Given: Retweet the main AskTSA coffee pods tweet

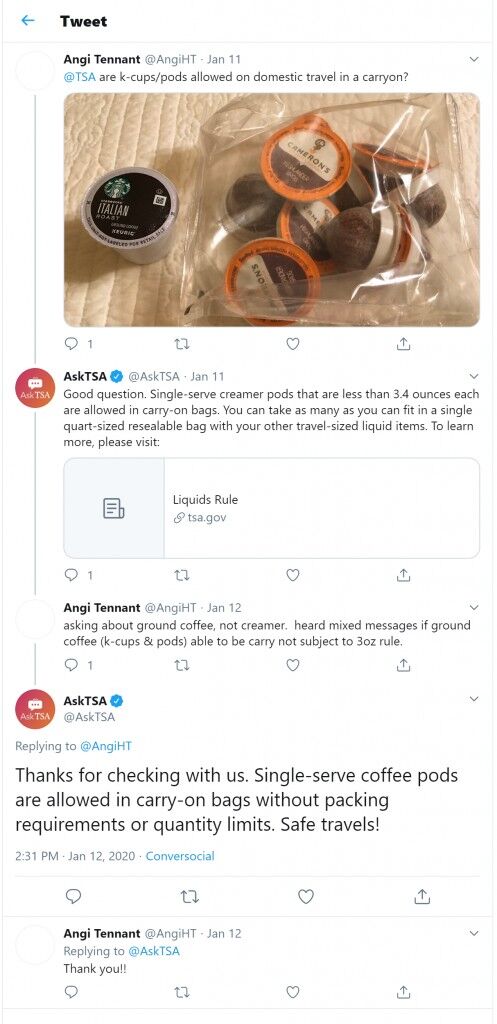Looking at the screenshot, I should (189, 897).
